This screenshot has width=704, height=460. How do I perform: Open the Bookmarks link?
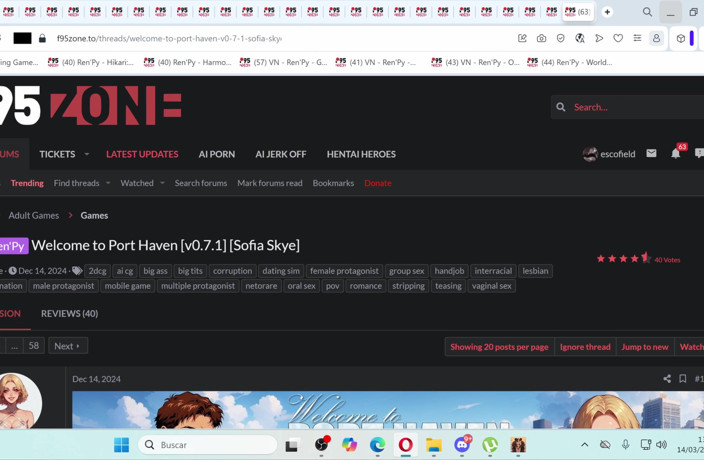[x=333, y=183]
